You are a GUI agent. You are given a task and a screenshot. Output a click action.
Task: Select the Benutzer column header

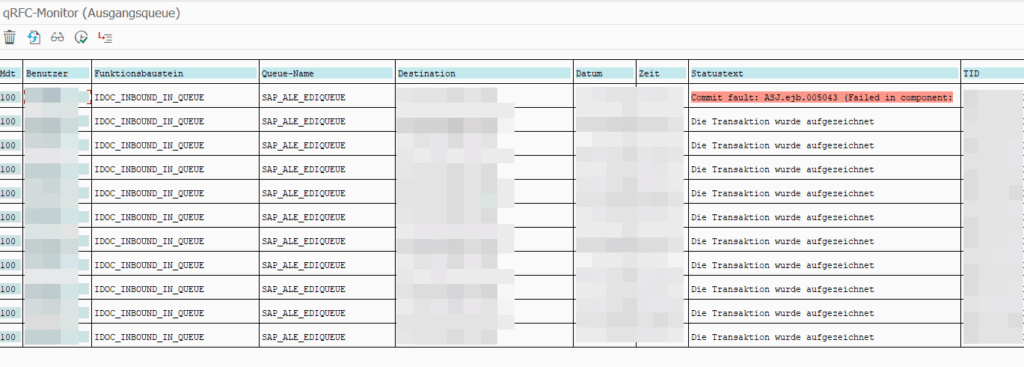coord(57,74)
